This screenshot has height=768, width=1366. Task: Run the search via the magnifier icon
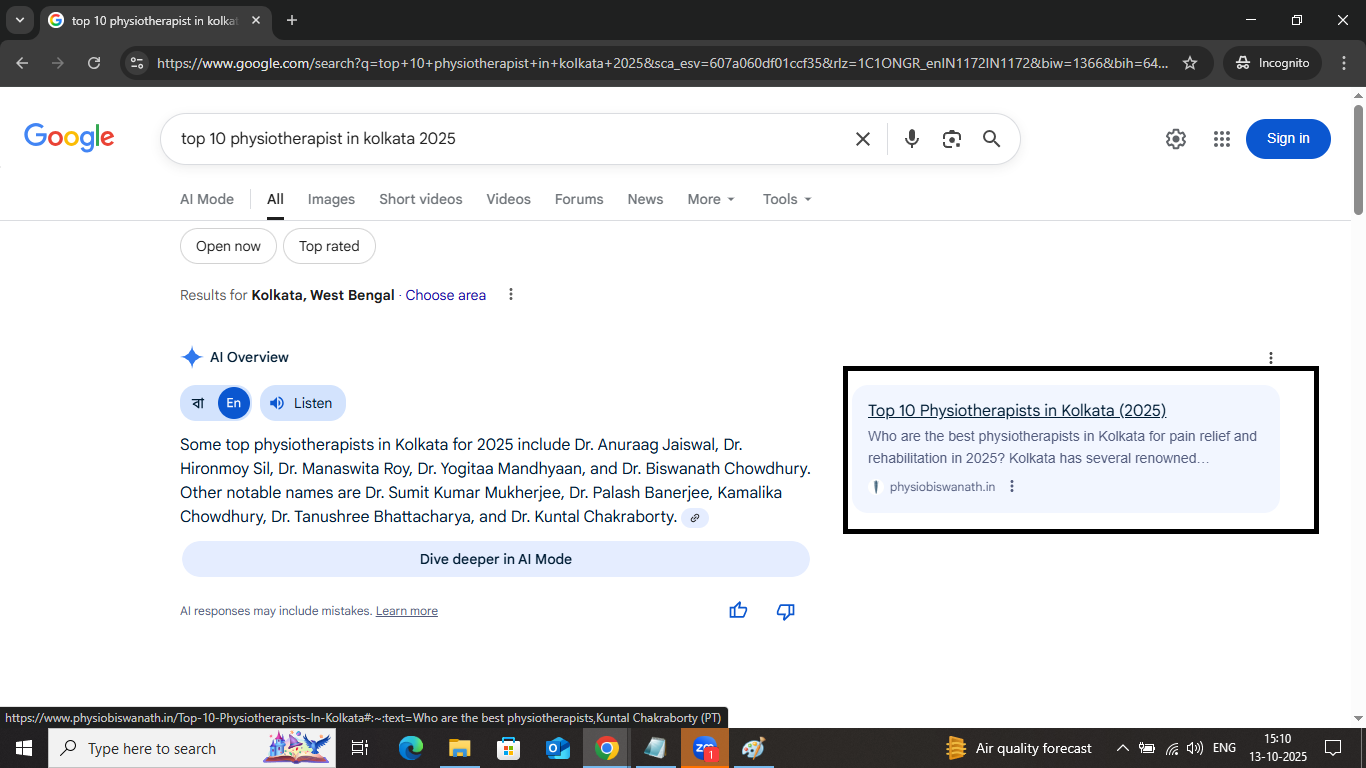tap(991, 139)
